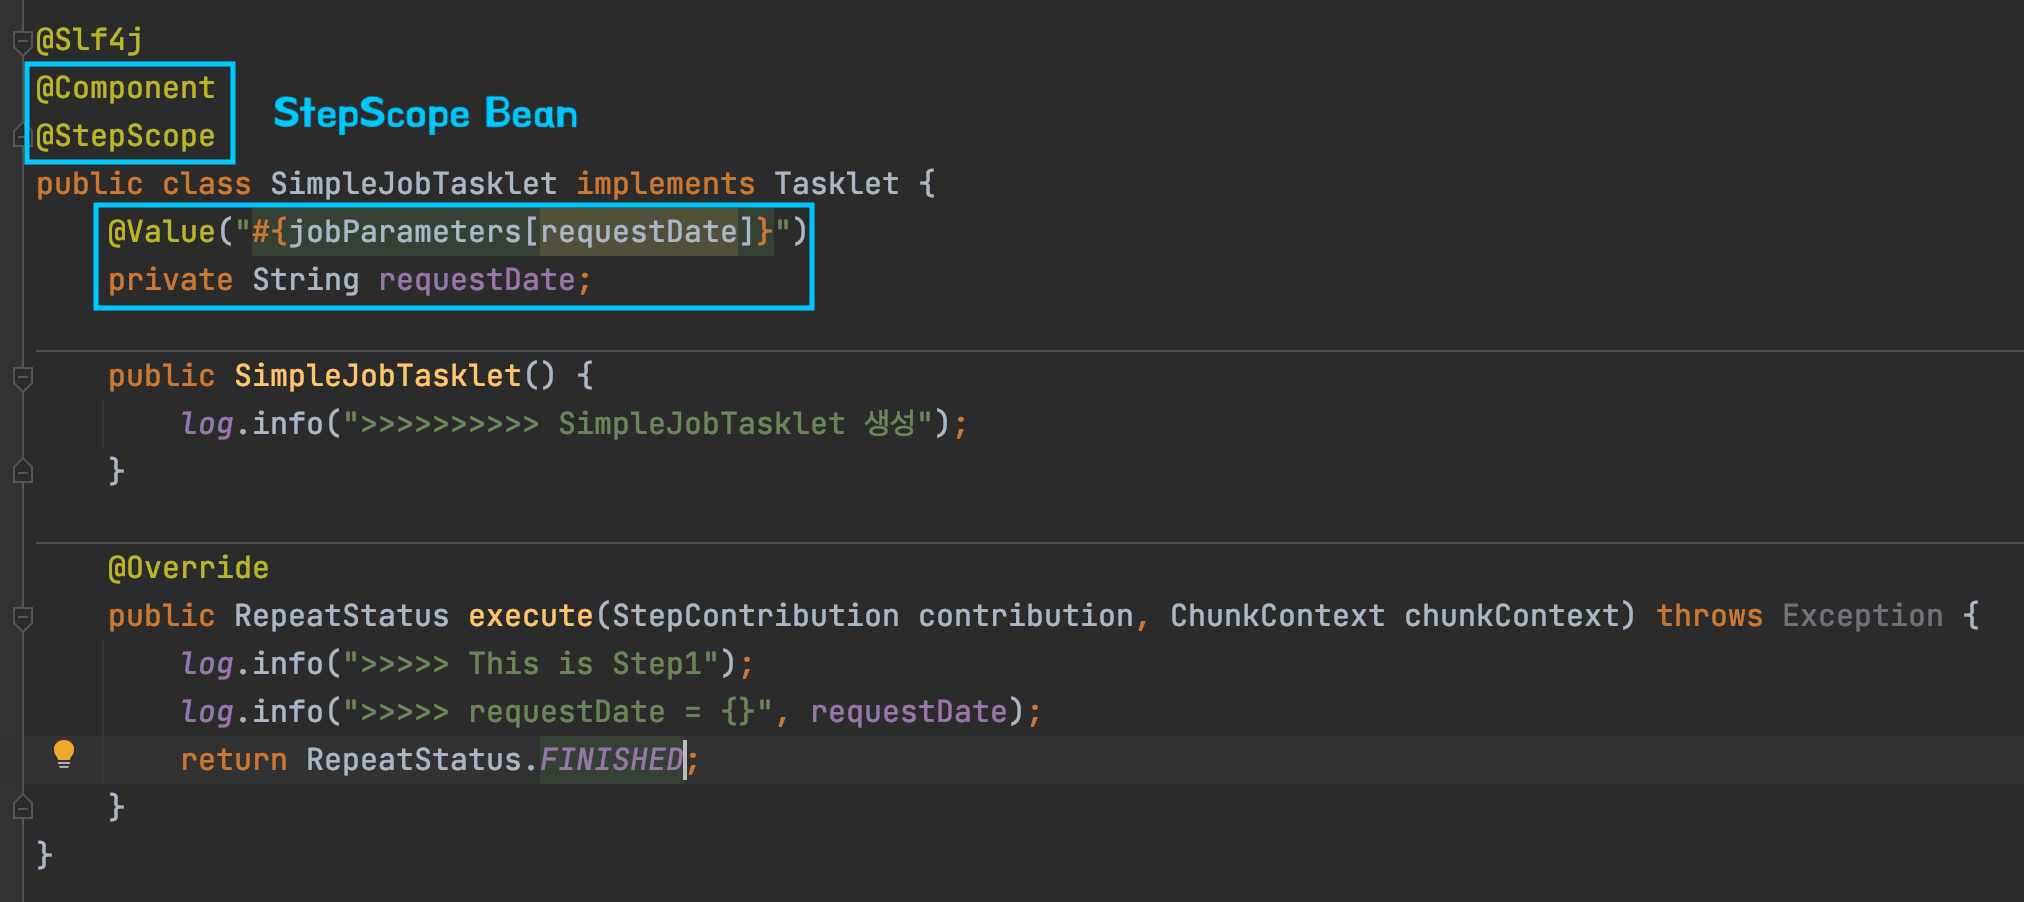
Task: Collapse the execute method using gutter fold arrow
Action: (x=22, y=617)
